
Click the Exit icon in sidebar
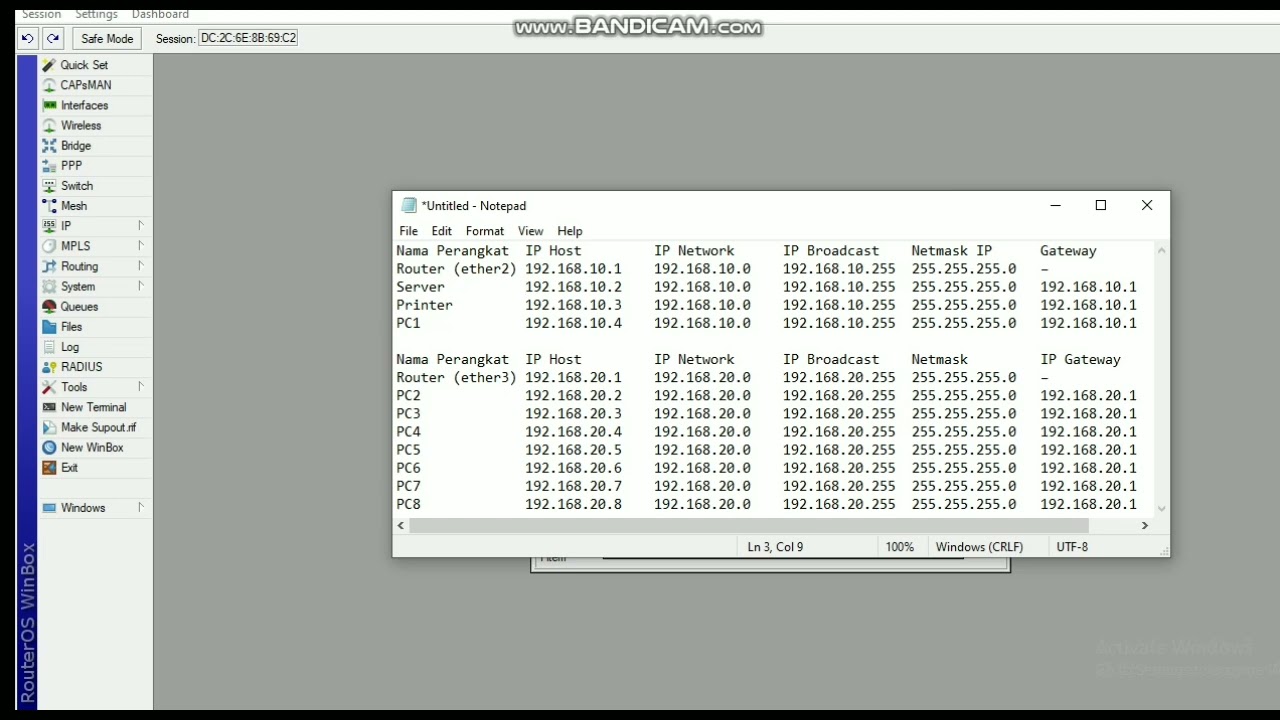(49, 467)
